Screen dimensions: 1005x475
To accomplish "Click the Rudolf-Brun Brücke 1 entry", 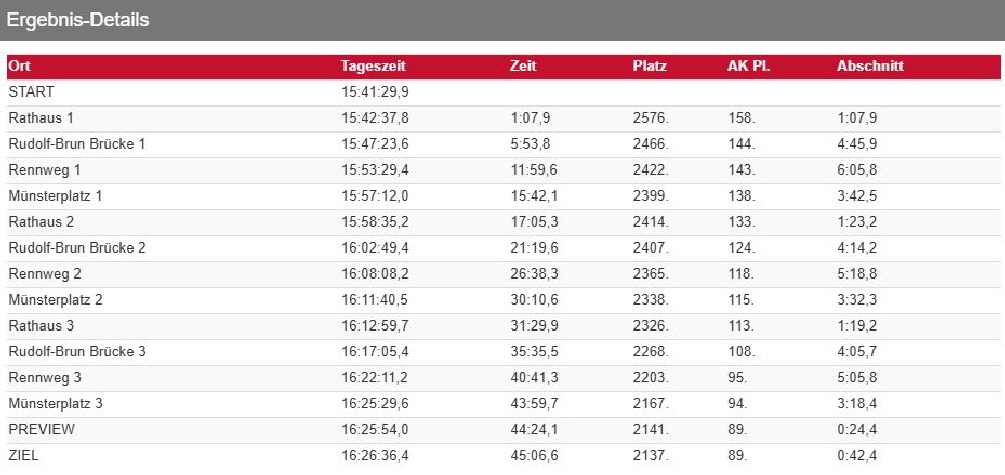I will 77,144.
